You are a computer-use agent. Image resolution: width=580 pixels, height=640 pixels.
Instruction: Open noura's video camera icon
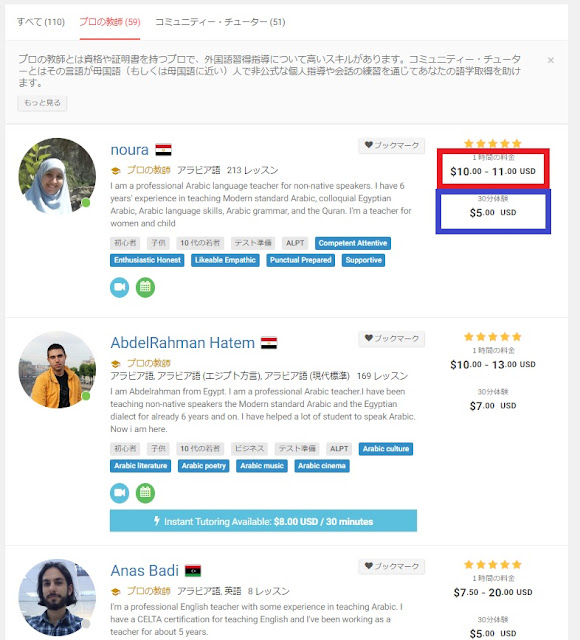tap(120, 287)
